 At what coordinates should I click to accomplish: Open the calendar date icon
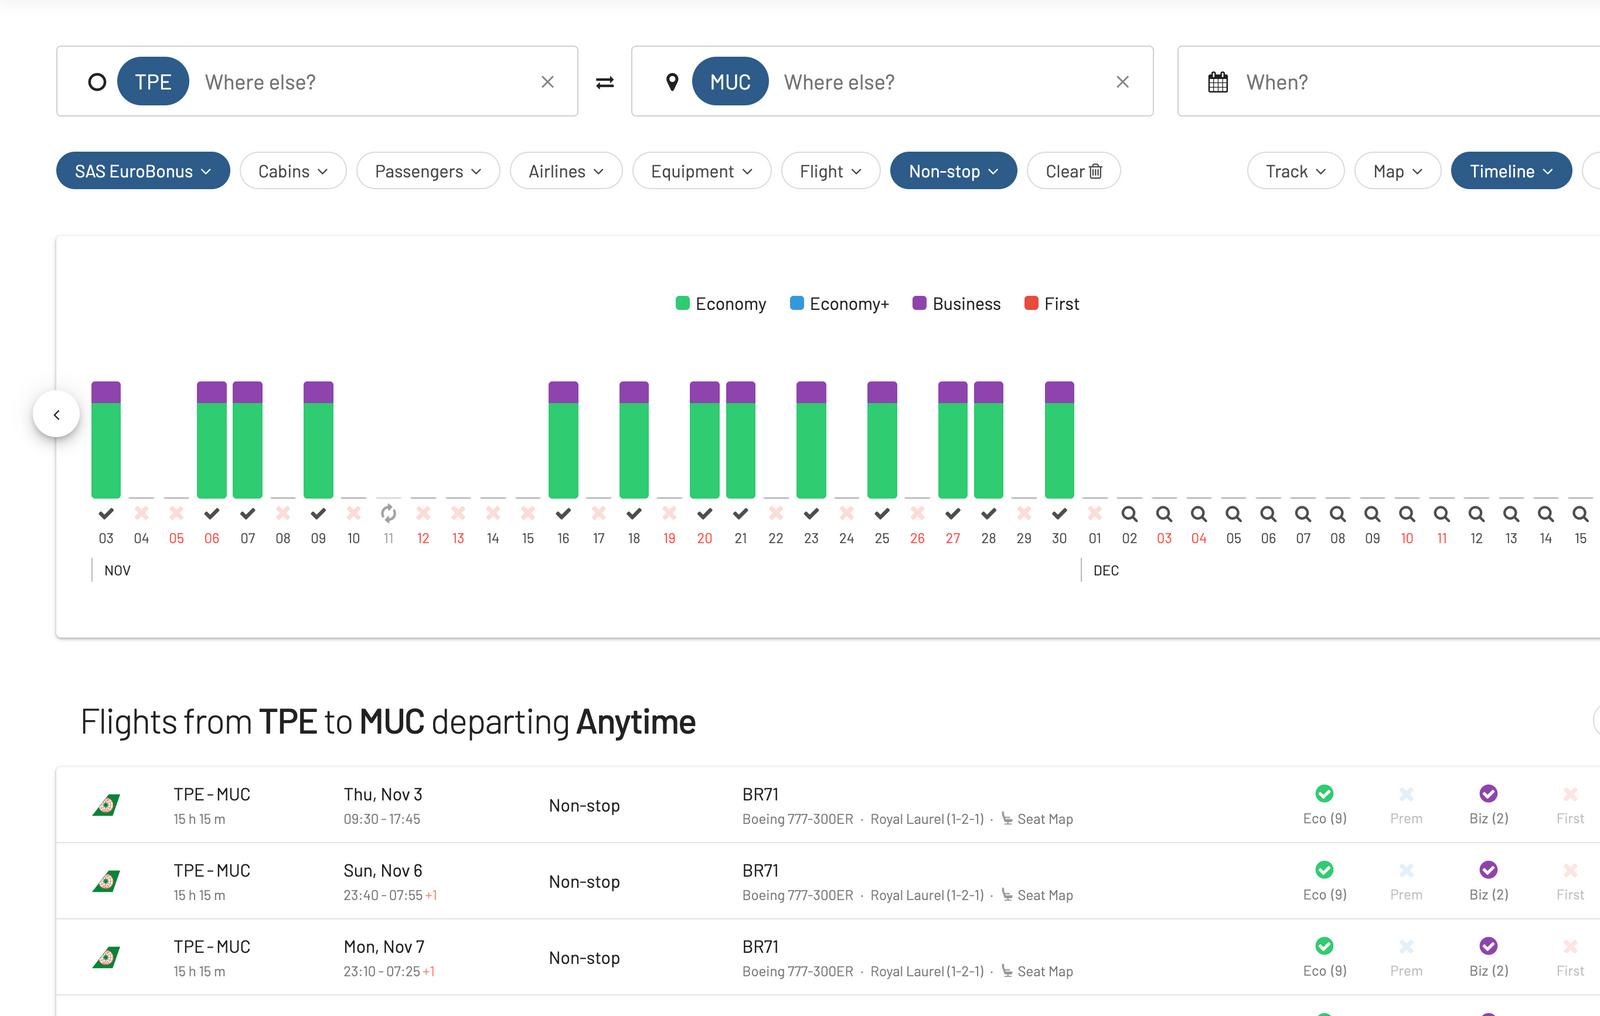(1218, 82)
